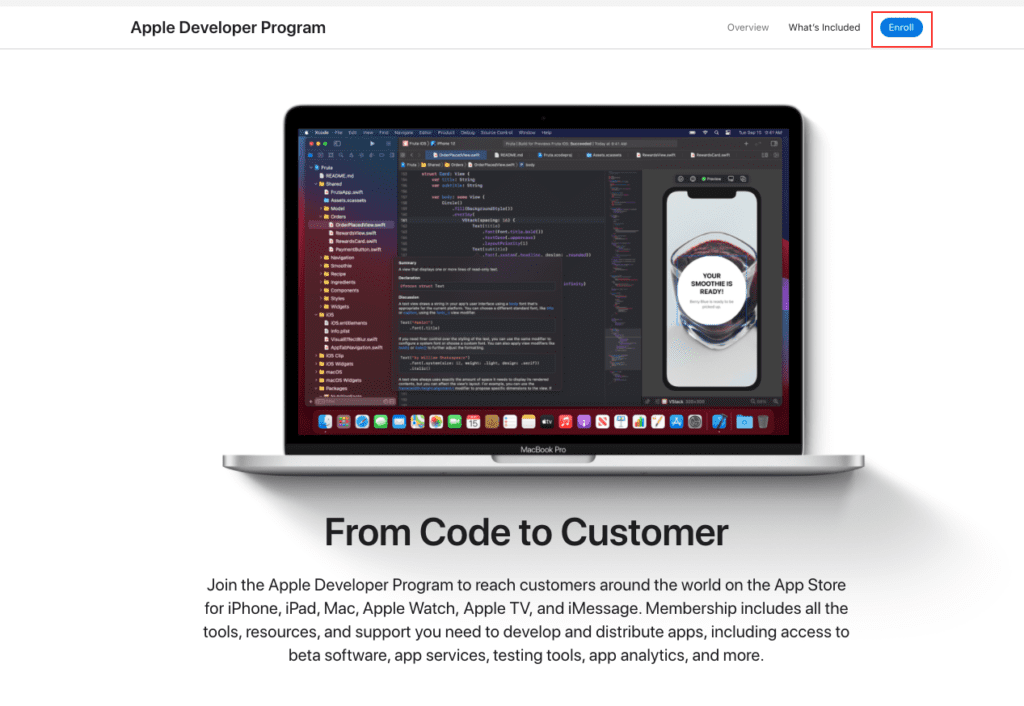The image size is (1024, 706).
Task: Launch the Music app in the Dock
Action: tap(565, 422)
